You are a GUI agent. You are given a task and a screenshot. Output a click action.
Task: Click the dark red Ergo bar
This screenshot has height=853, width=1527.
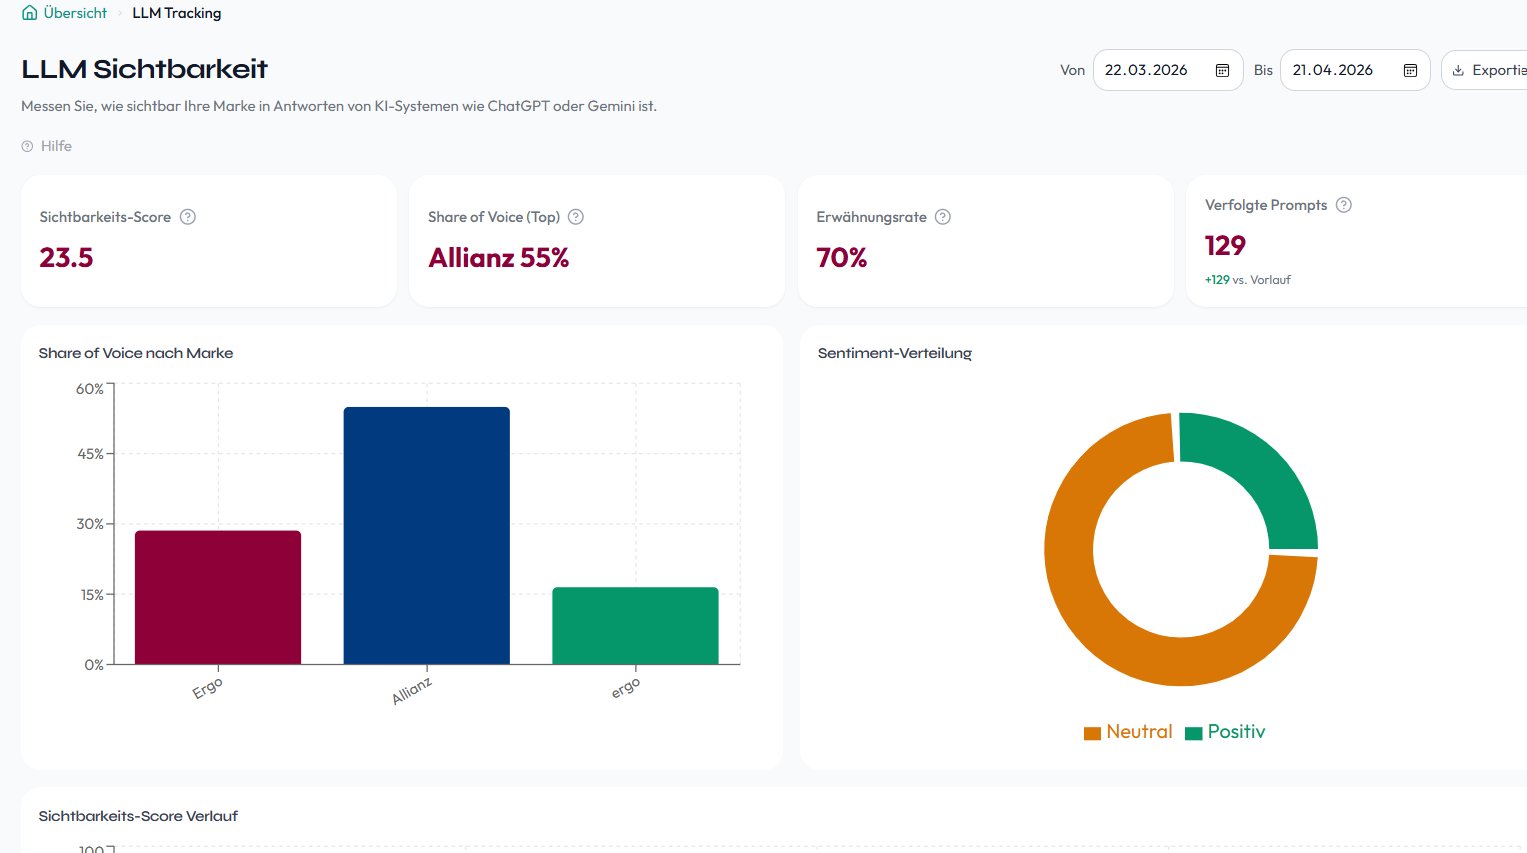(218, 597)
